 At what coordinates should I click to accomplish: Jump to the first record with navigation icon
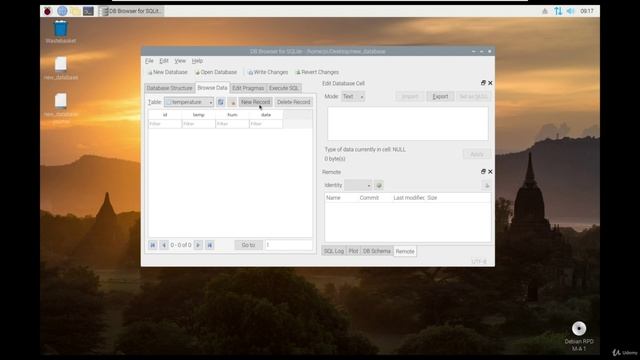pos(153,245)
